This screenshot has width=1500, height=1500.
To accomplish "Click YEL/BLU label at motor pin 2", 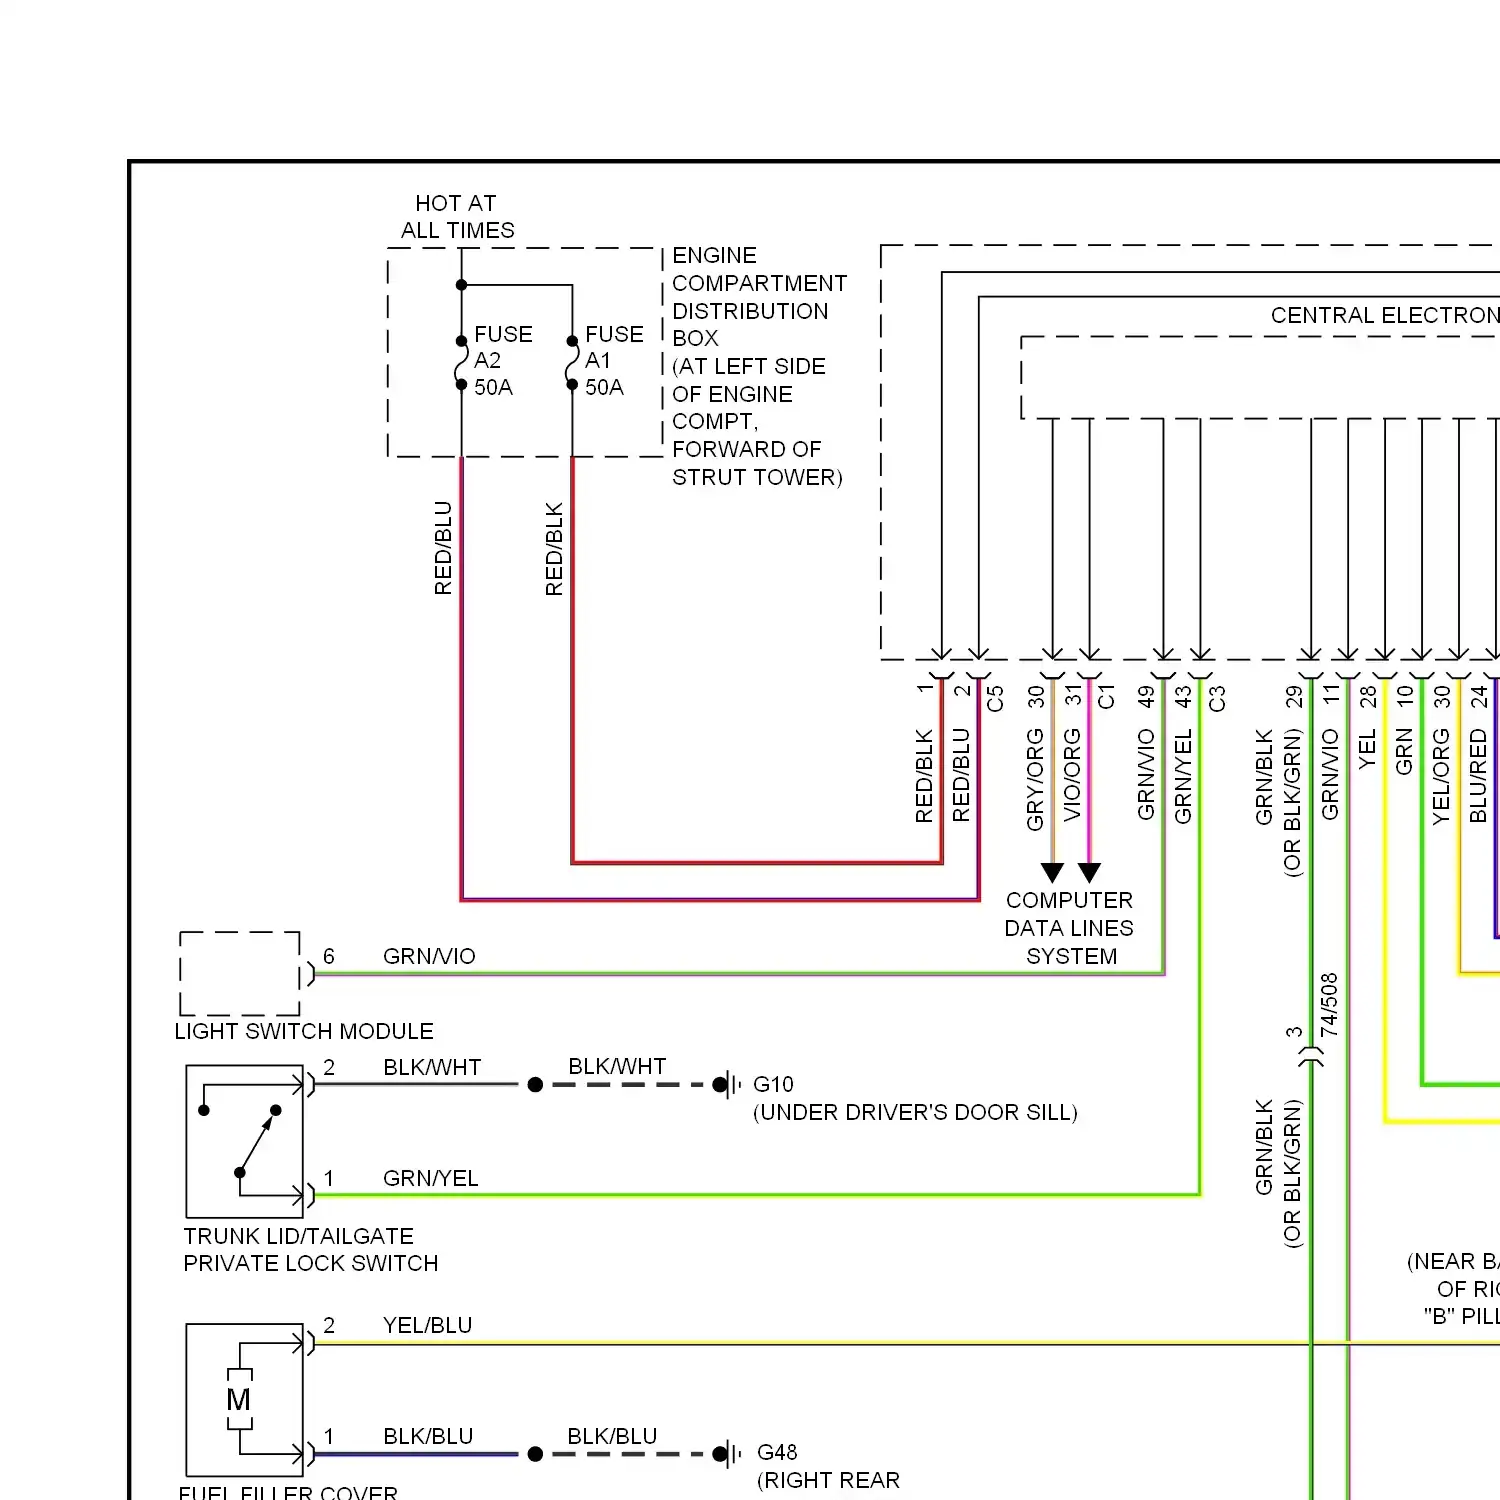I will pyautogui.click(x=427, y=1325).
